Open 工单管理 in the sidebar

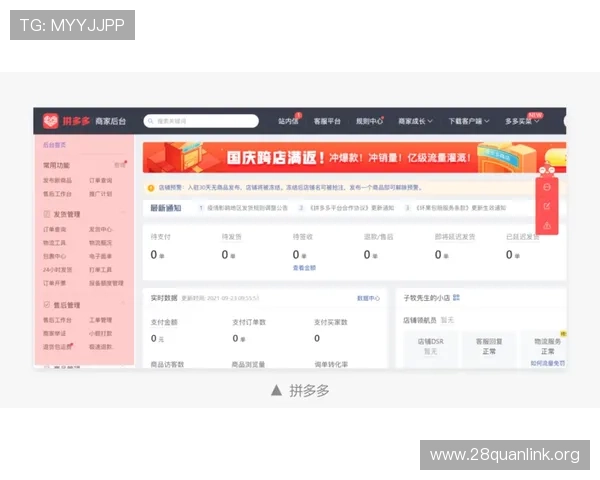point(100,320)
